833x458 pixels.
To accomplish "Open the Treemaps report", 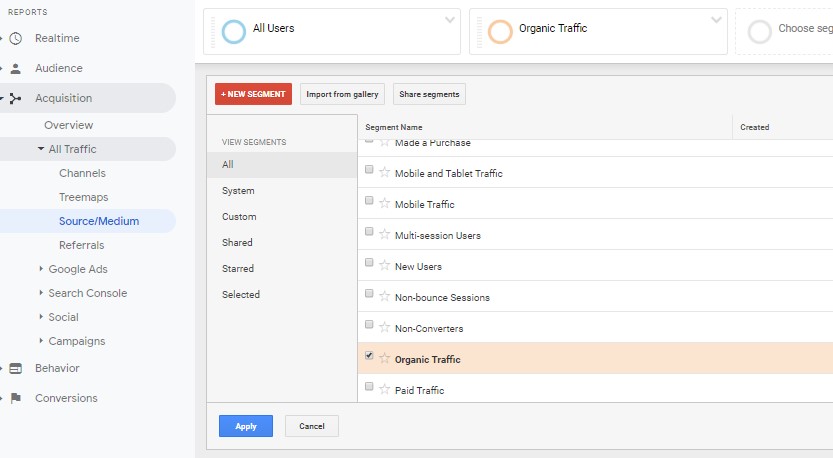I will [83, 197].
